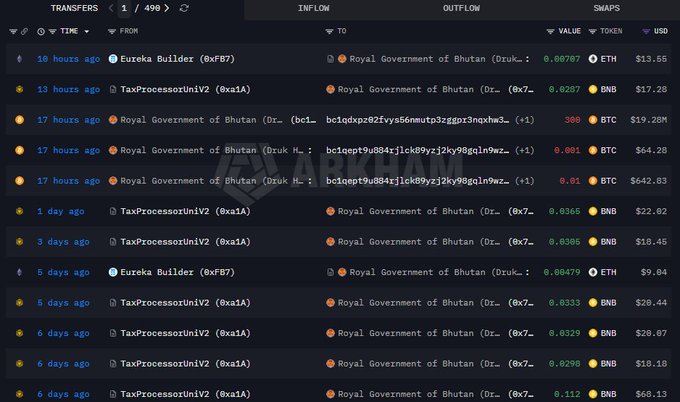This screenshot has width=680, height=402.
Task: Select the 0.0329 value cell
Action: [x=564, y=333]
